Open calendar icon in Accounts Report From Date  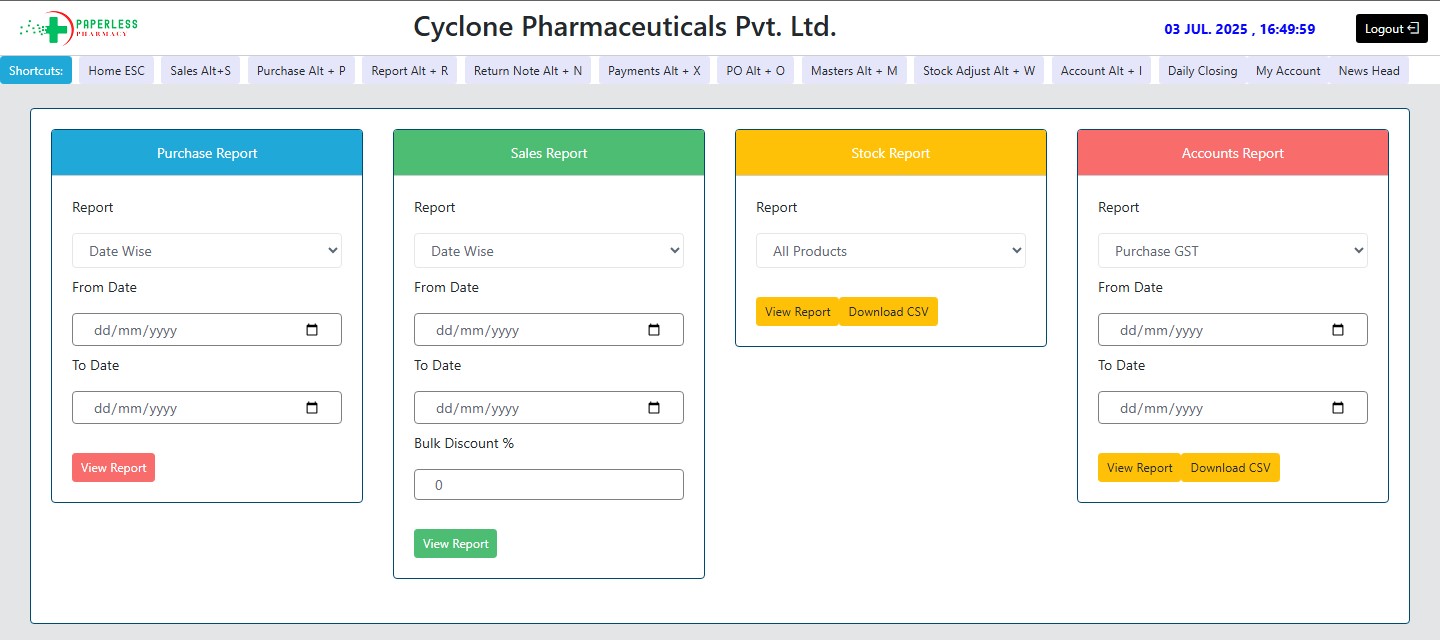coord(1338,330)
